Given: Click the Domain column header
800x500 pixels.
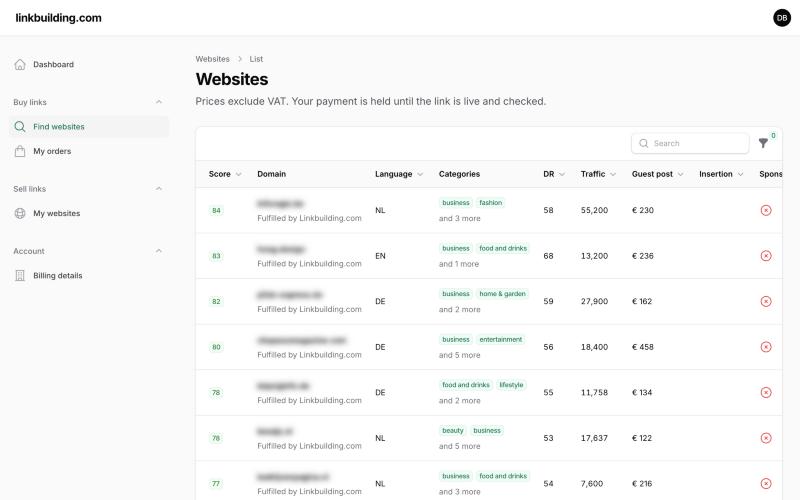Looking at the screenshot, I should [x=271, y=174].
